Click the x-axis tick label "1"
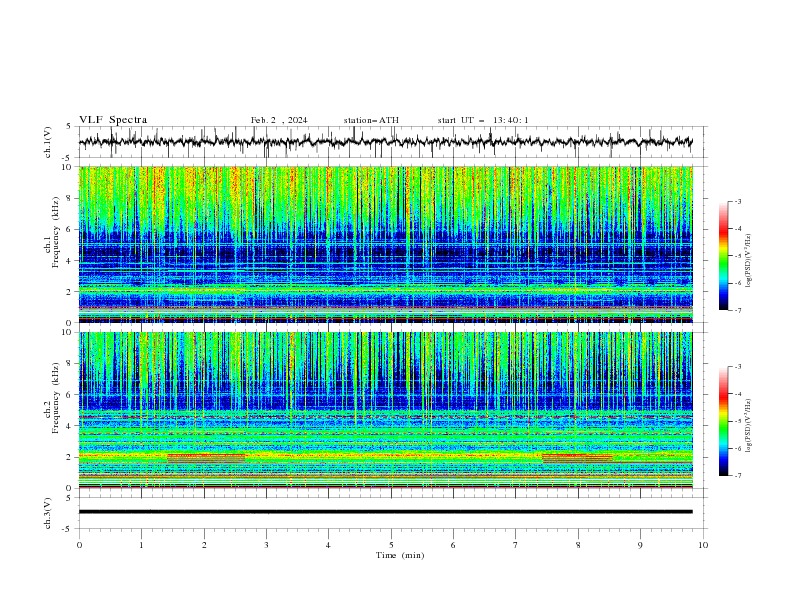This screenshot has width=792, height=612. tap(141, 545)
